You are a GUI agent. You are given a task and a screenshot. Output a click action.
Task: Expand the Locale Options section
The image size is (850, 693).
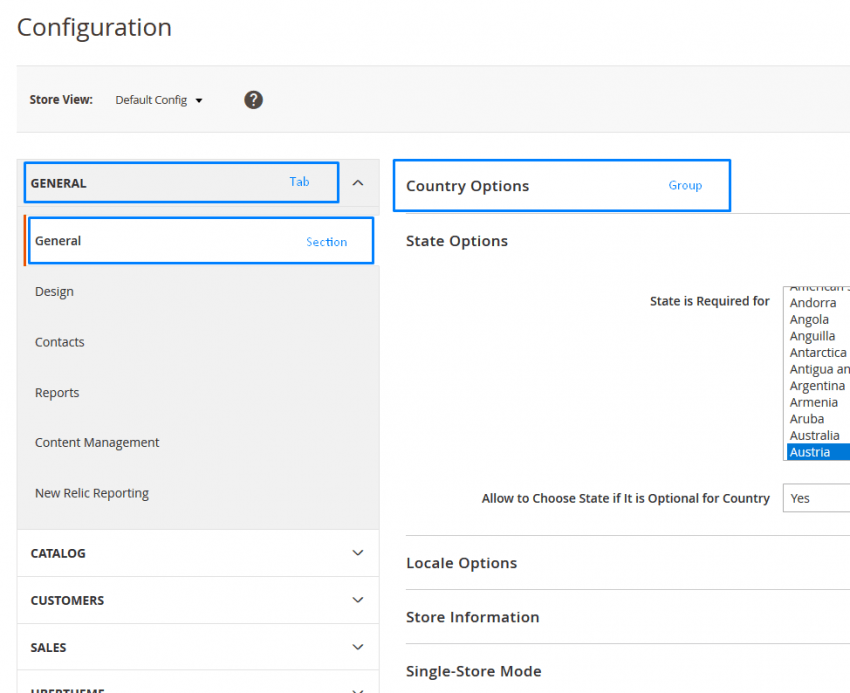tap(461, 563)
